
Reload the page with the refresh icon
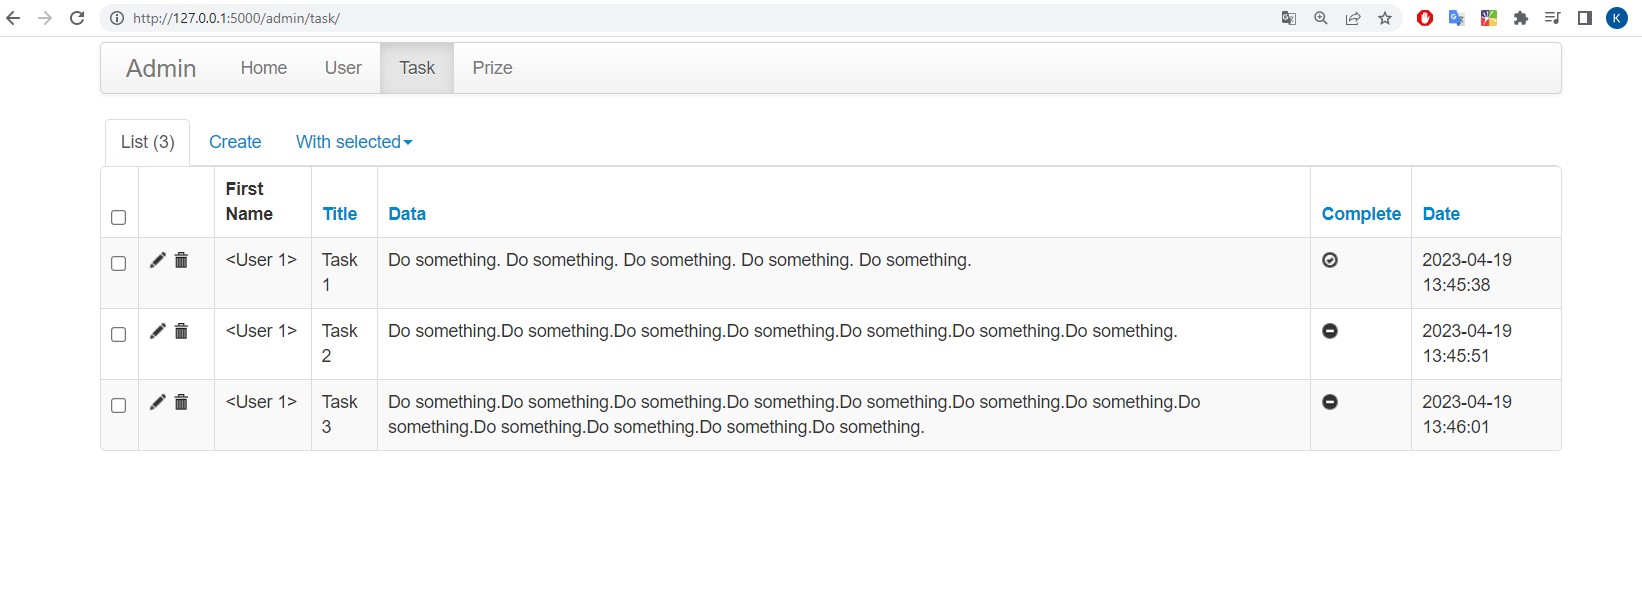77,18
